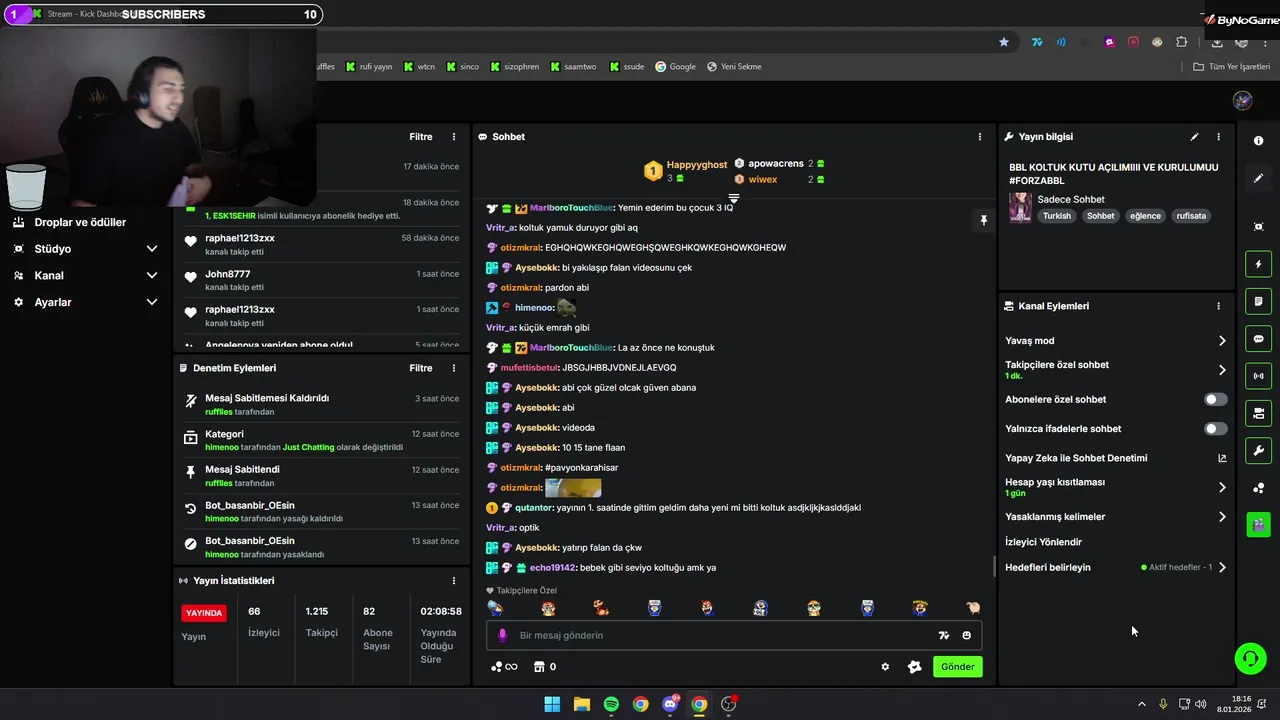
Task: Toggle Yalnızca ifadelerle sohbet switch
Action: coord(1215,428)
